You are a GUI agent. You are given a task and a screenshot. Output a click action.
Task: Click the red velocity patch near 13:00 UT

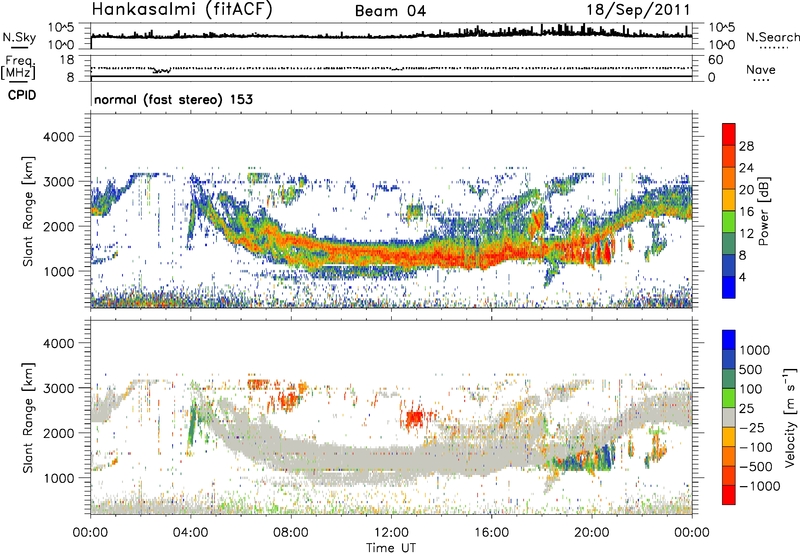(415, 419)
